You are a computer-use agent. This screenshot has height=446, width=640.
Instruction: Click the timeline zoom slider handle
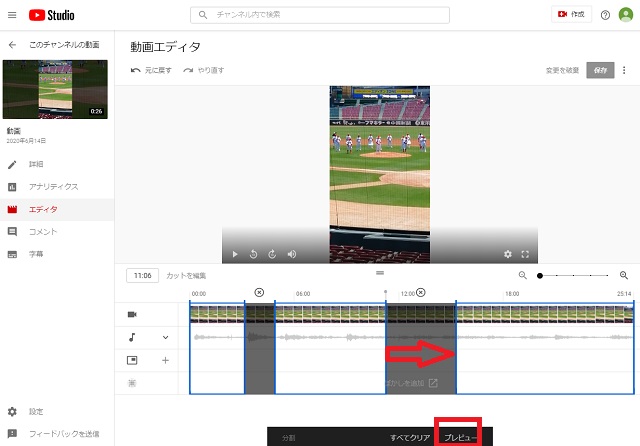(540, 276)
